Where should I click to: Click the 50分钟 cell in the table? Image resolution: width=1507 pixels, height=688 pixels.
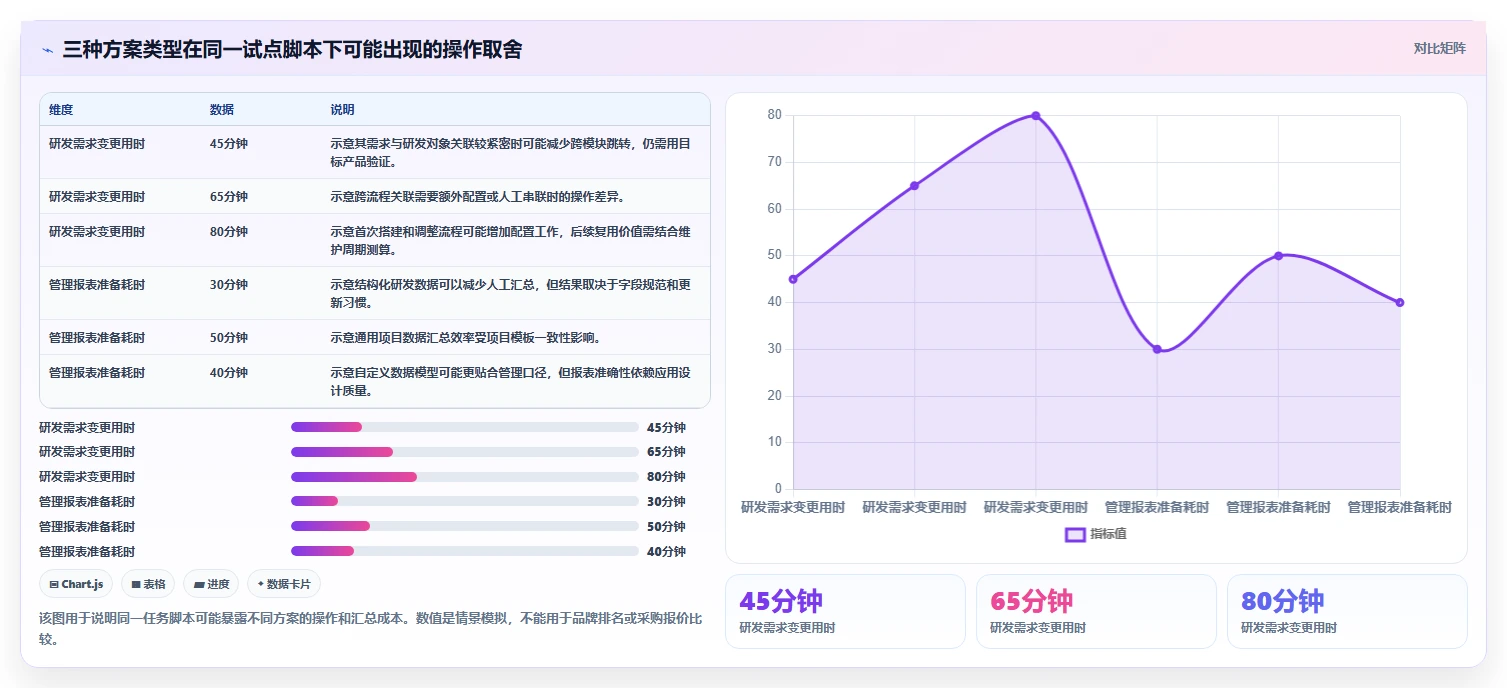click(229, 338)
